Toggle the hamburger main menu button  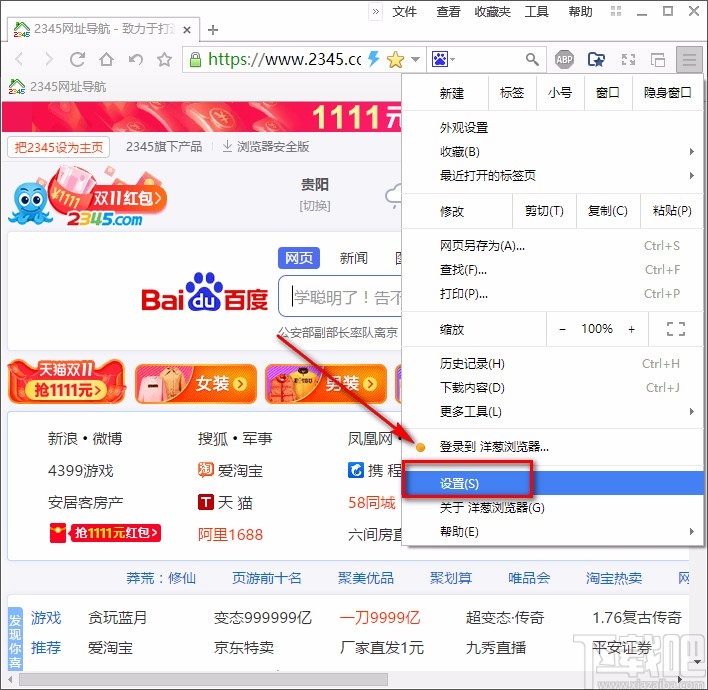point(689,59)
